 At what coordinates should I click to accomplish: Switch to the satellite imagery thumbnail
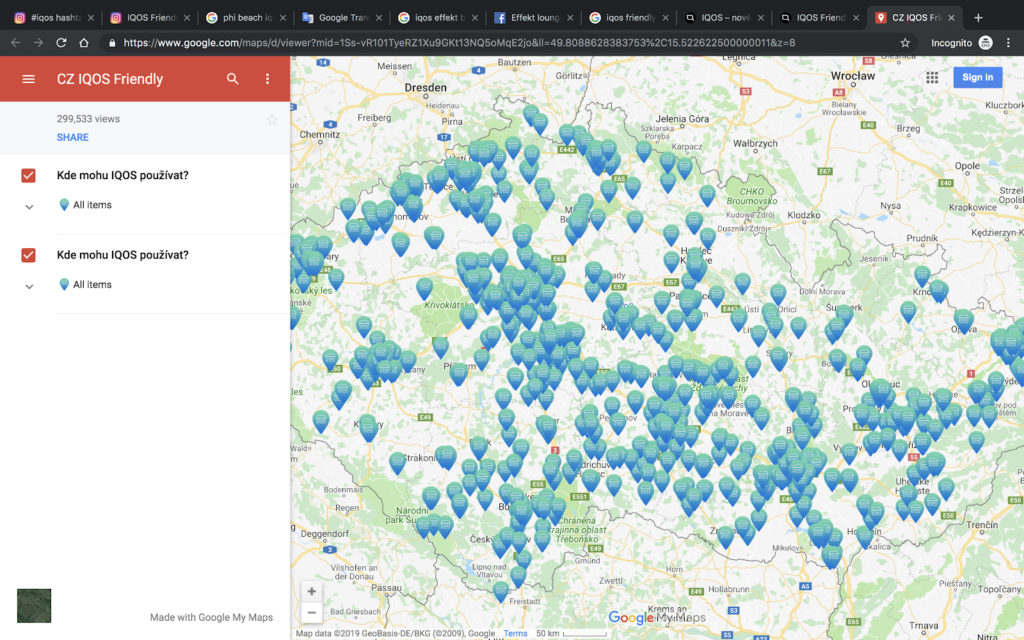34,605
